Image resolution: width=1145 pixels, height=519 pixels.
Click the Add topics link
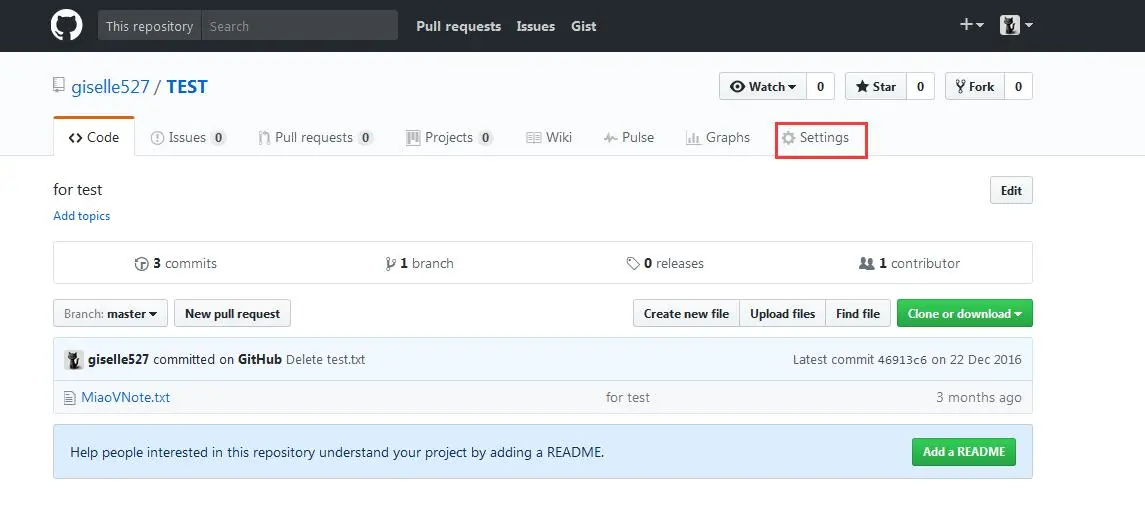[82, 216]
